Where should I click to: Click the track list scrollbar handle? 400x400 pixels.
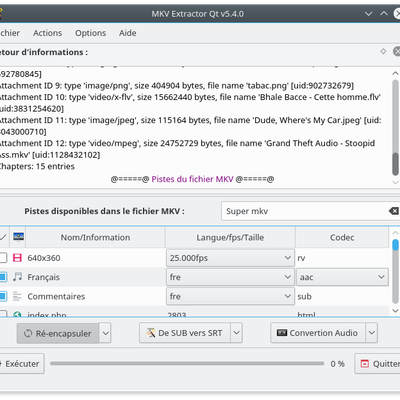395,245
